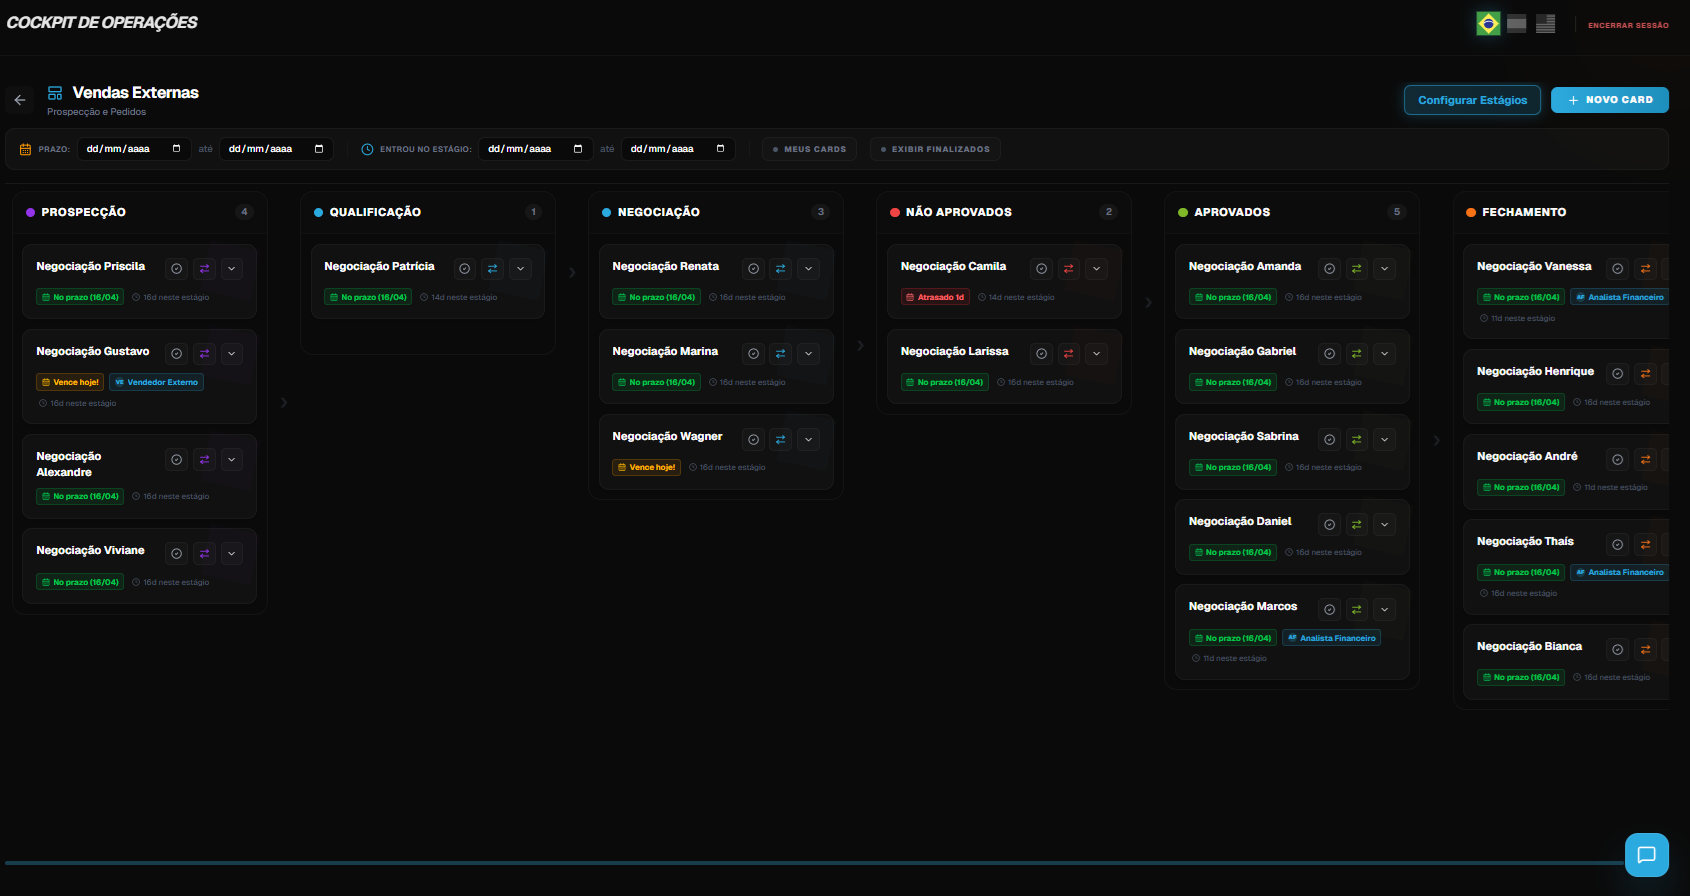Go back using the left arrow icon
Viewport: 1690px width, 896px height.
point(20,100)
